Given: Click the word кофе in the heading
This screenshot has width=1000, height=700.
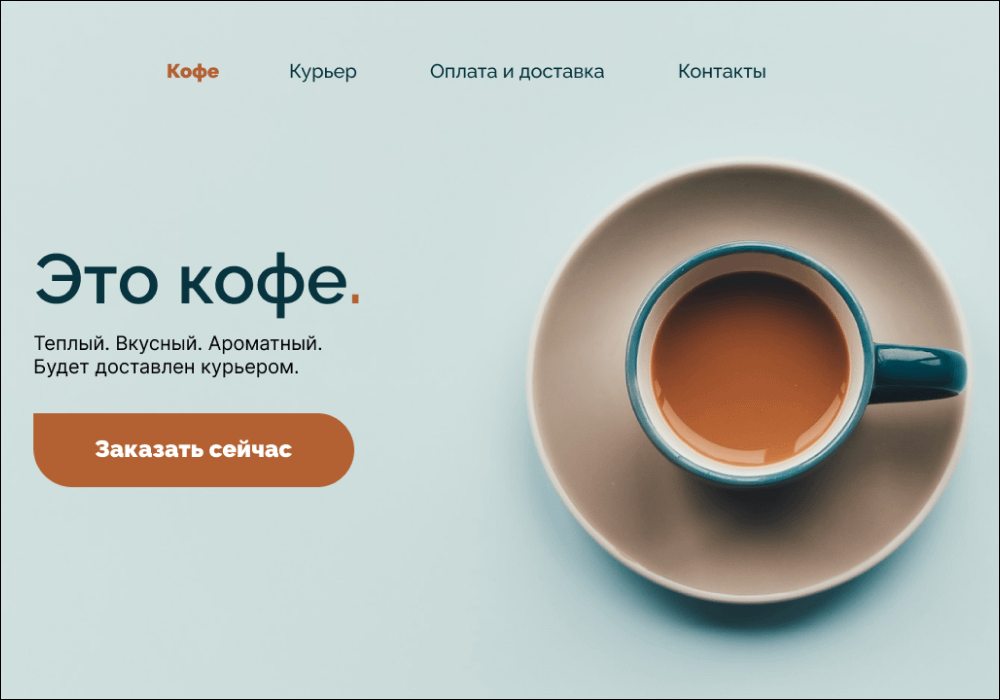Looking at the screenshot, I should pos(263,284).
